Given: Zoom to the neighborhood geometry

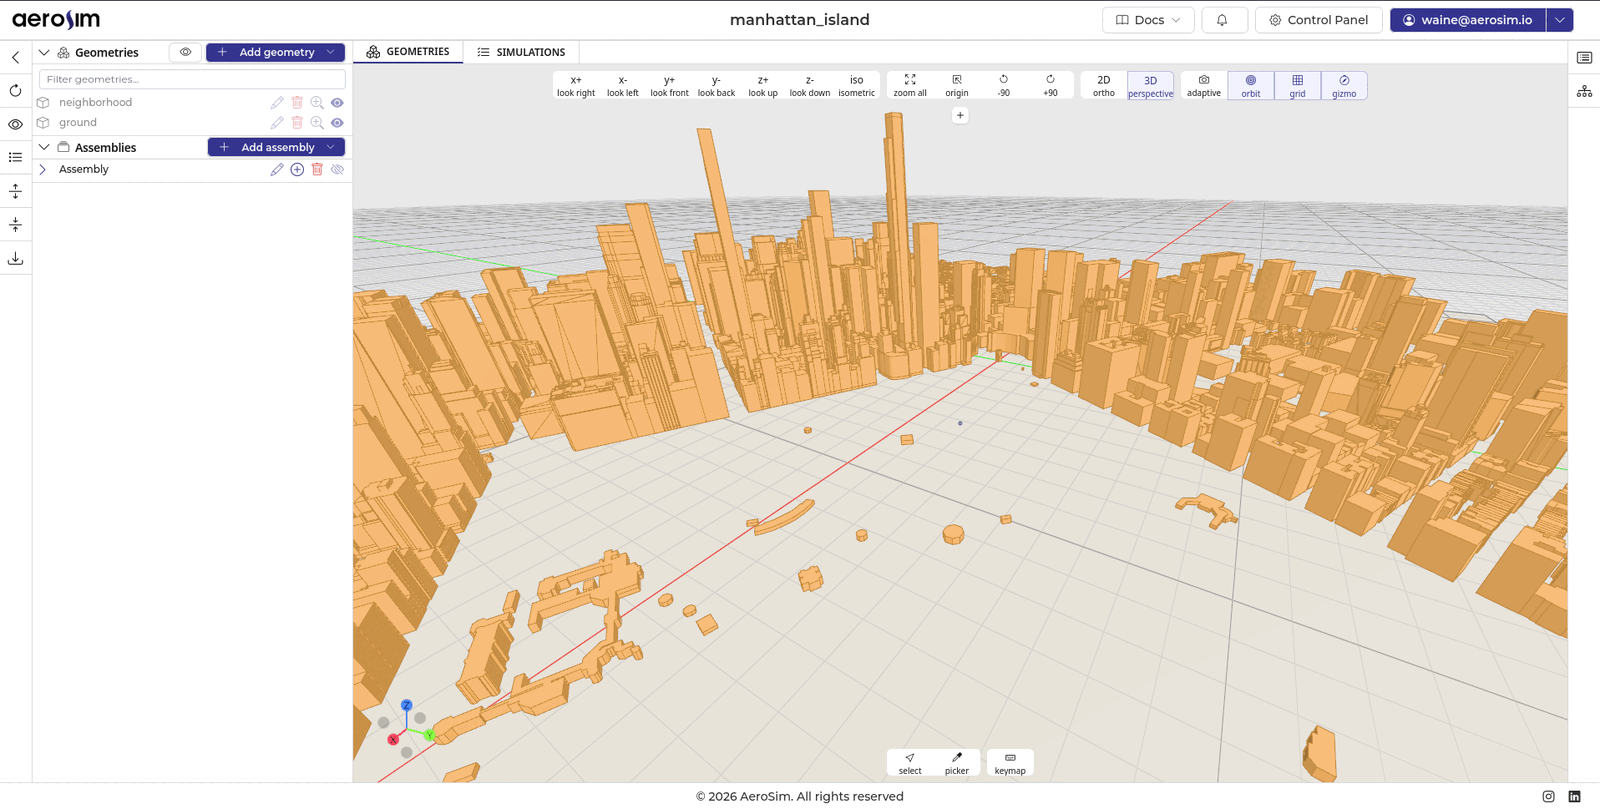Looking at the screenshot, I should tap(317, 102).
